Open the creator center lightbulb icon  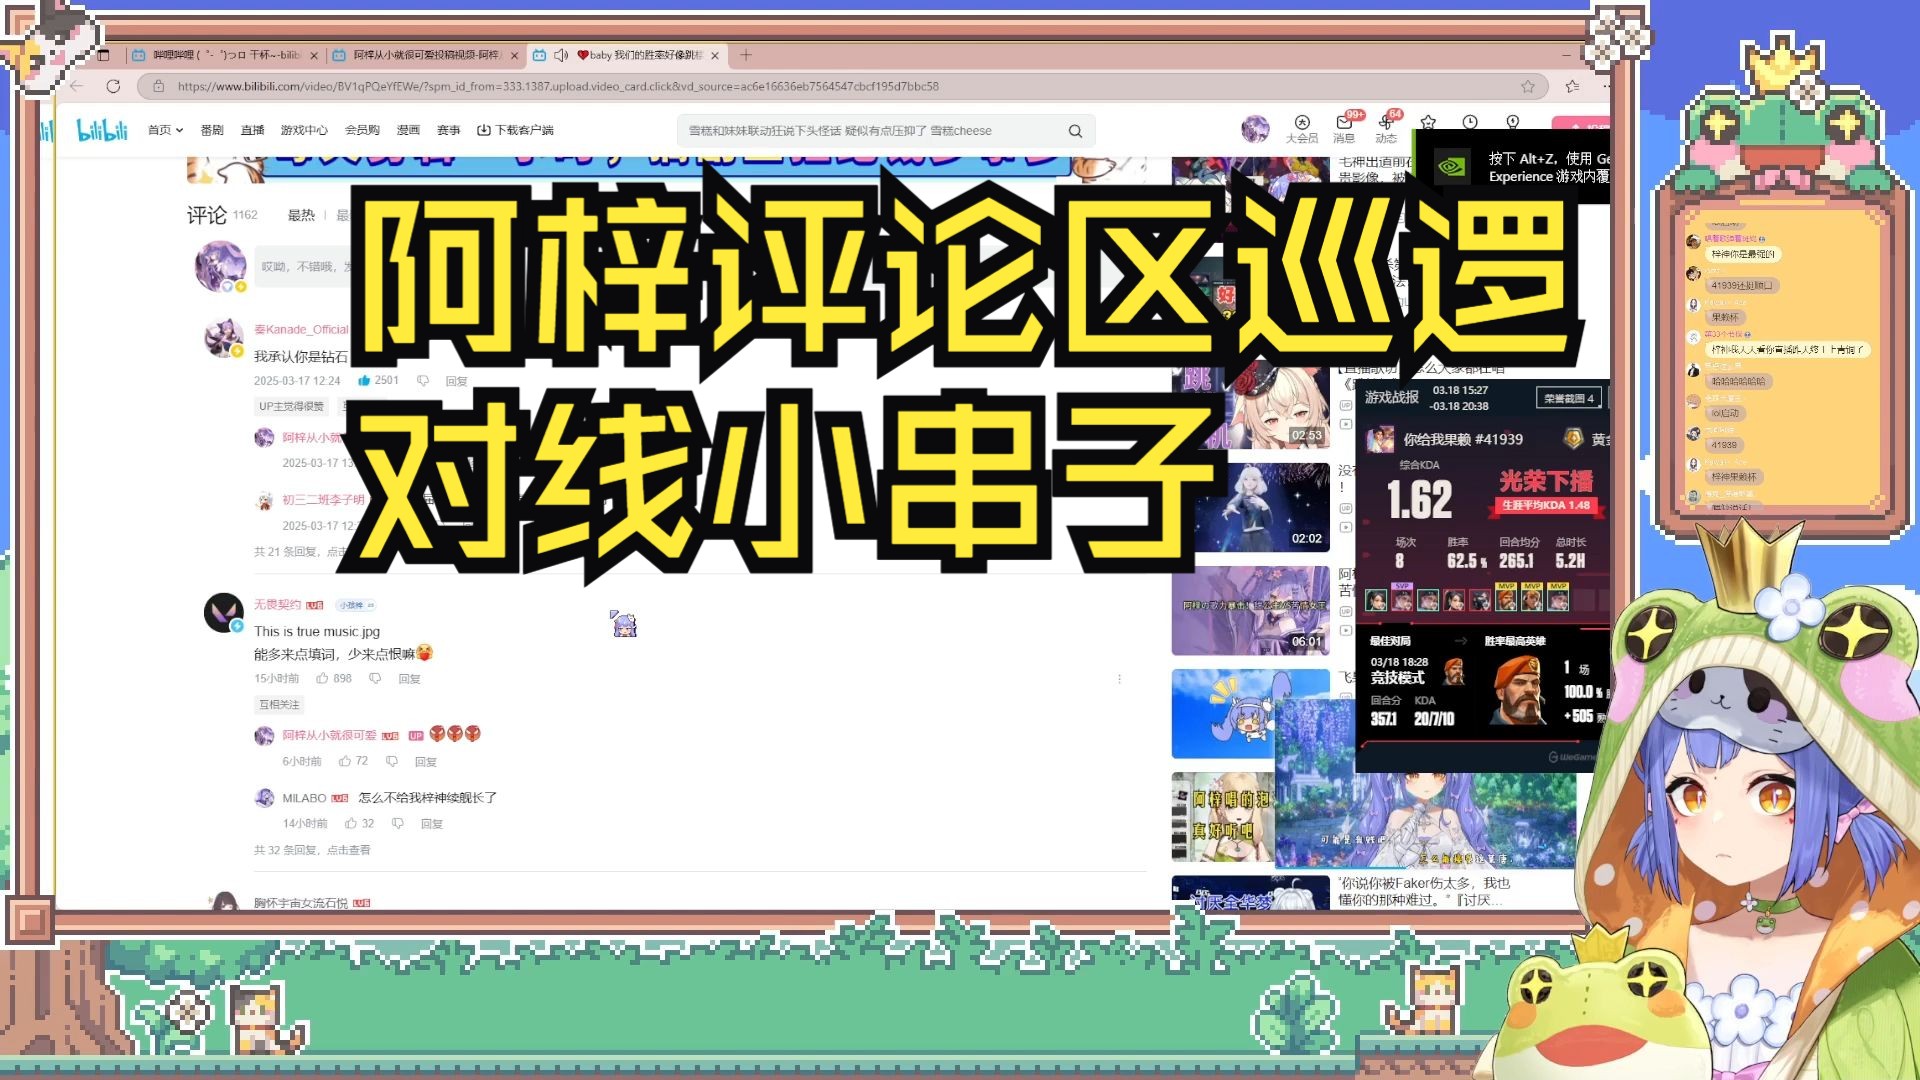[1513, 122]
